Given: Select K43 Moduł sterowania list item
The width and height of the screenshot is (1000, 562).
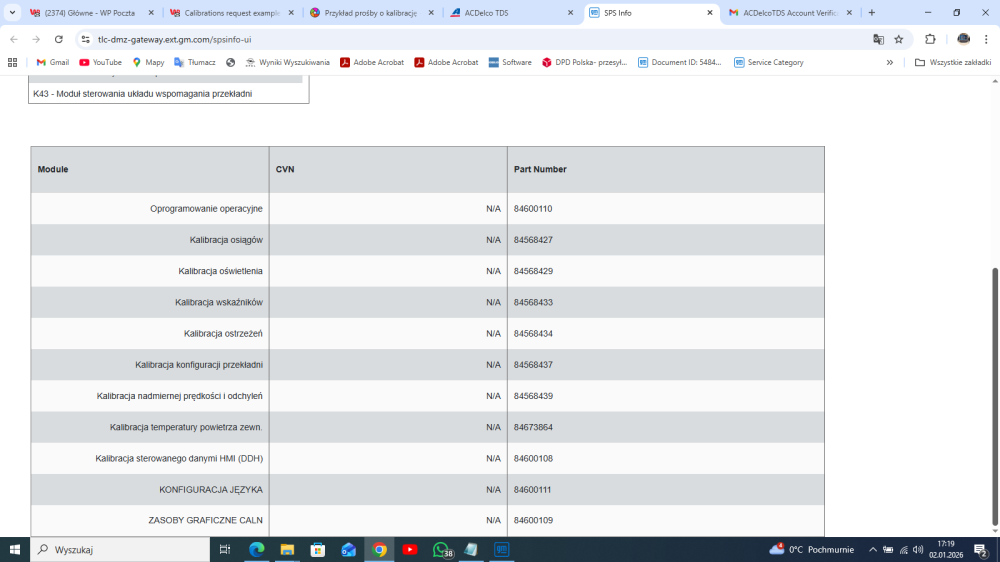Looking at the screenshot, I should [x=168, y=94].
